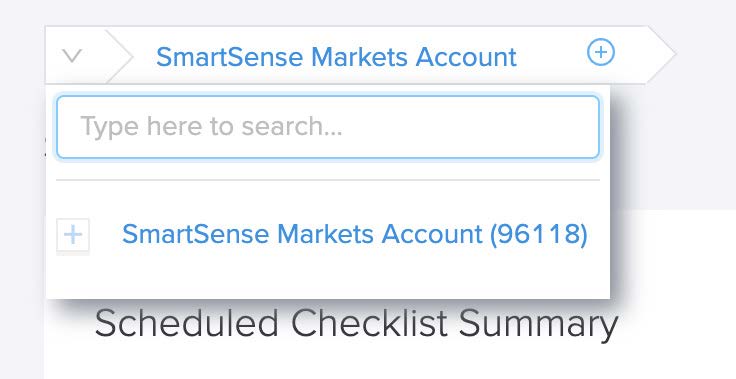Toggle the breadcrumb dropdown arrow
736x379 pixels.
(x=72, y=55)
